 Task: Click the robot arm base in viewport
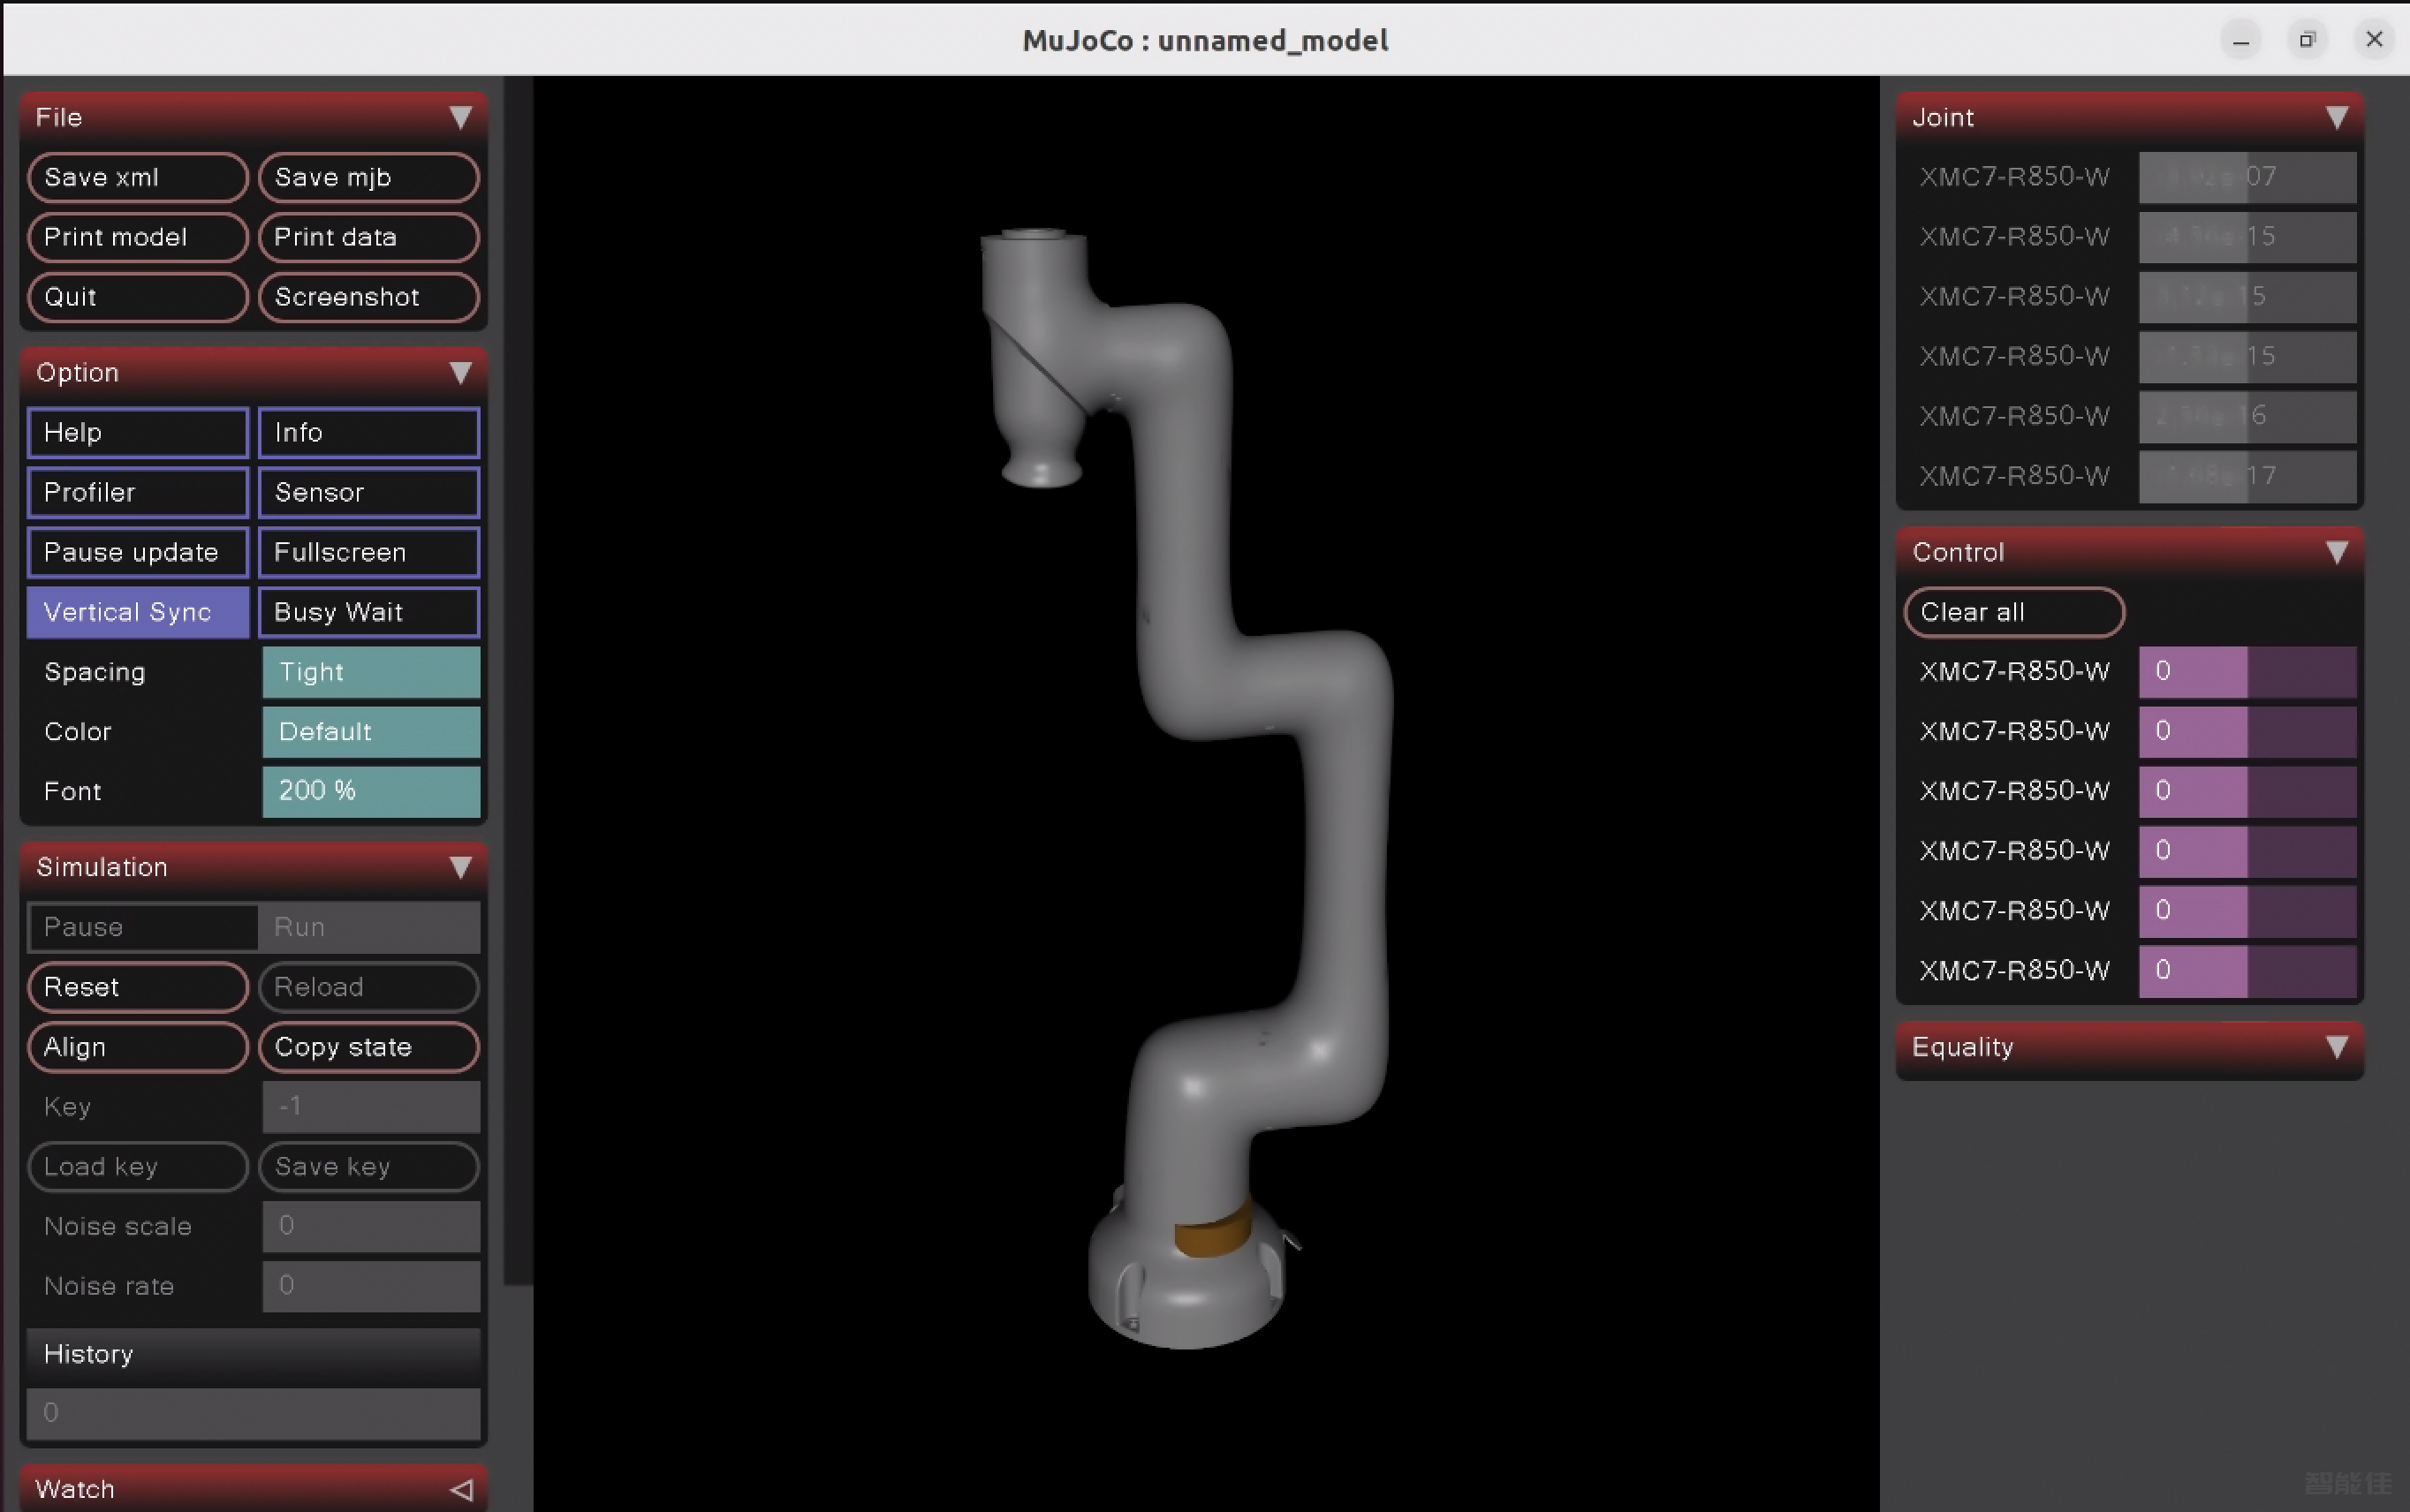pyautogui.click(x=1187, y=1275)
